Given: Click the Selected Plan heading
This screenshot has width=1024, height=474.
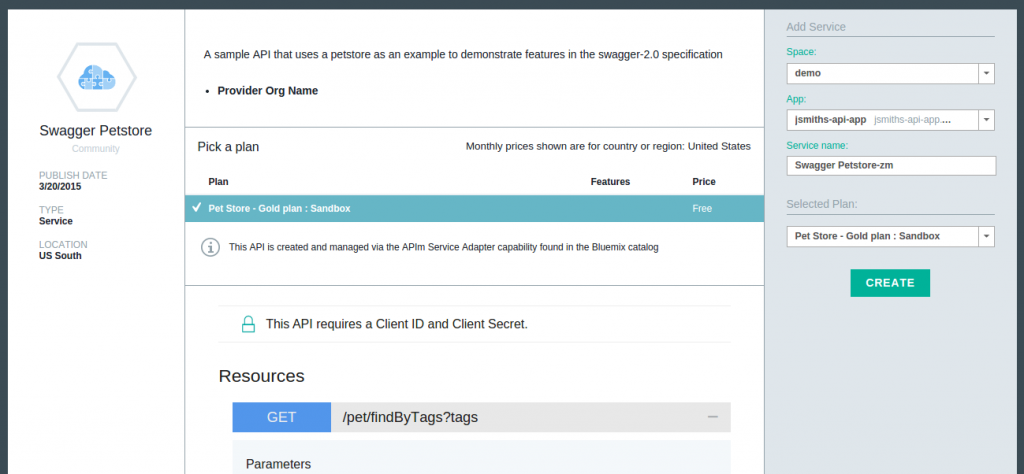Looking at the screenshot, I should point(822,204).
